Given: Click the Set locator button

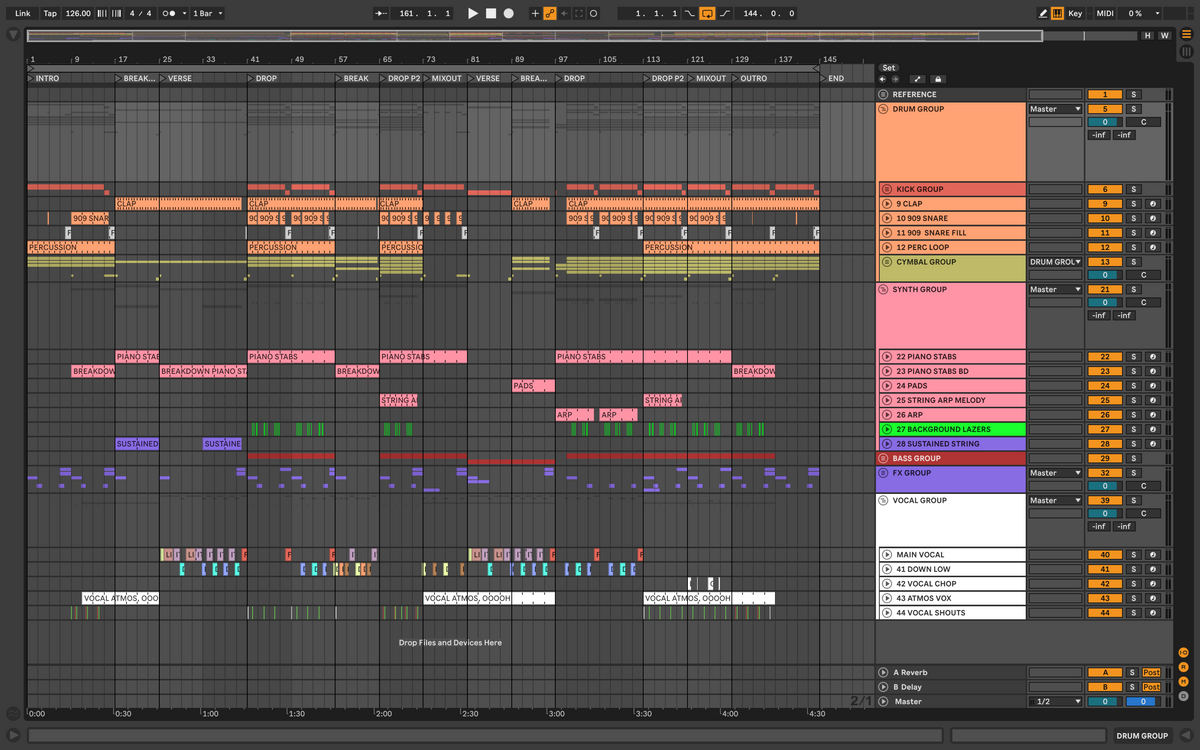Looking at the screenshot, I should click(889, 68).
